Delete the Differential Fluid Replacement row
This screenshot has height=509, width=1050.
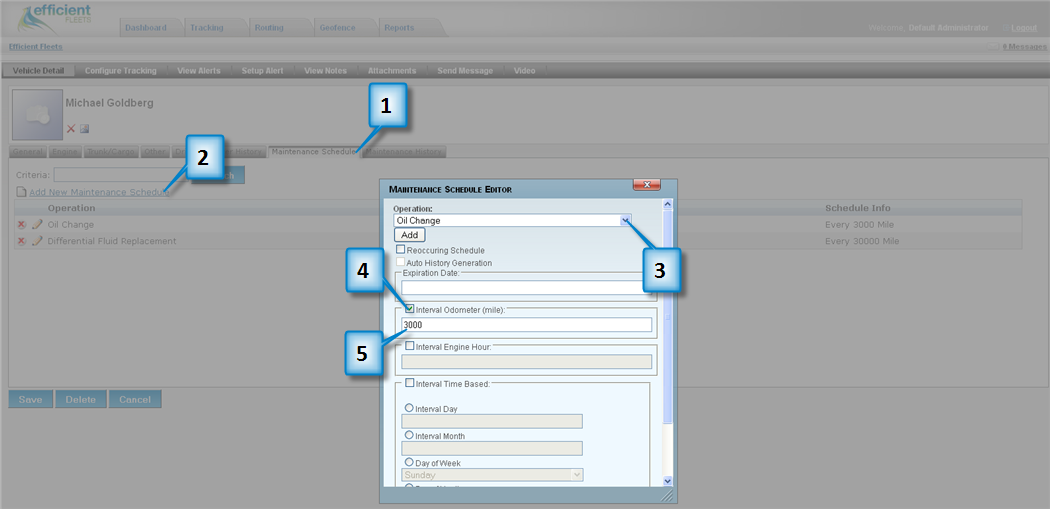(21, 241)
